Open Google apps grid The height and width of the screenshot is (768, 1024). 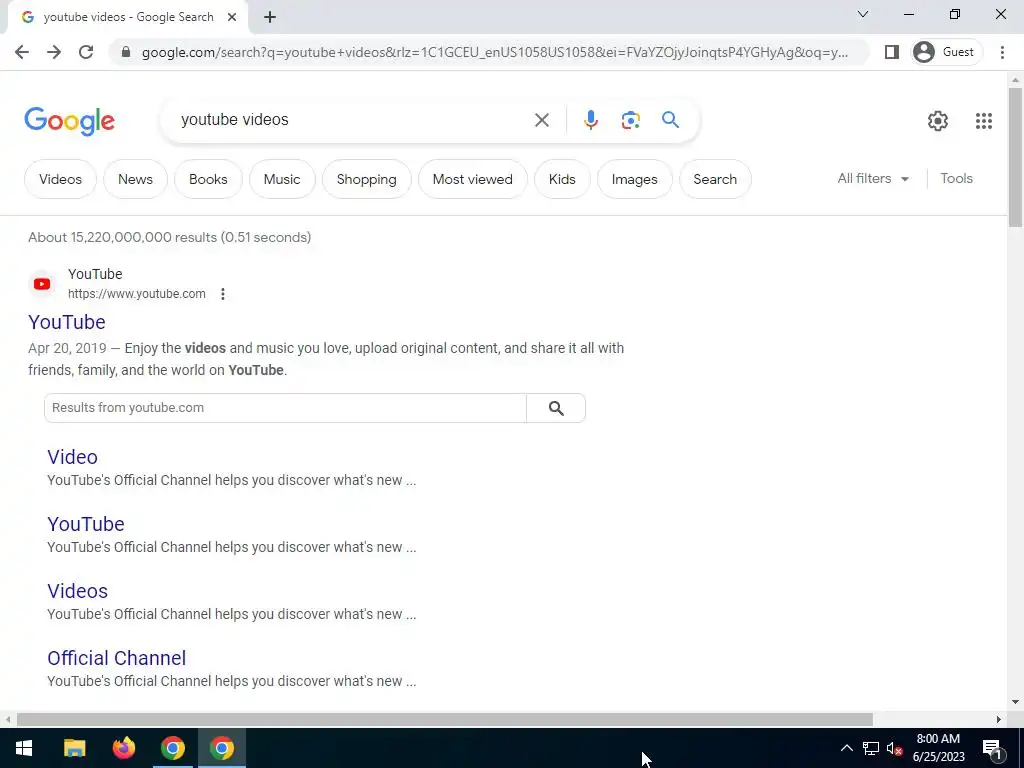click(984, 121)
